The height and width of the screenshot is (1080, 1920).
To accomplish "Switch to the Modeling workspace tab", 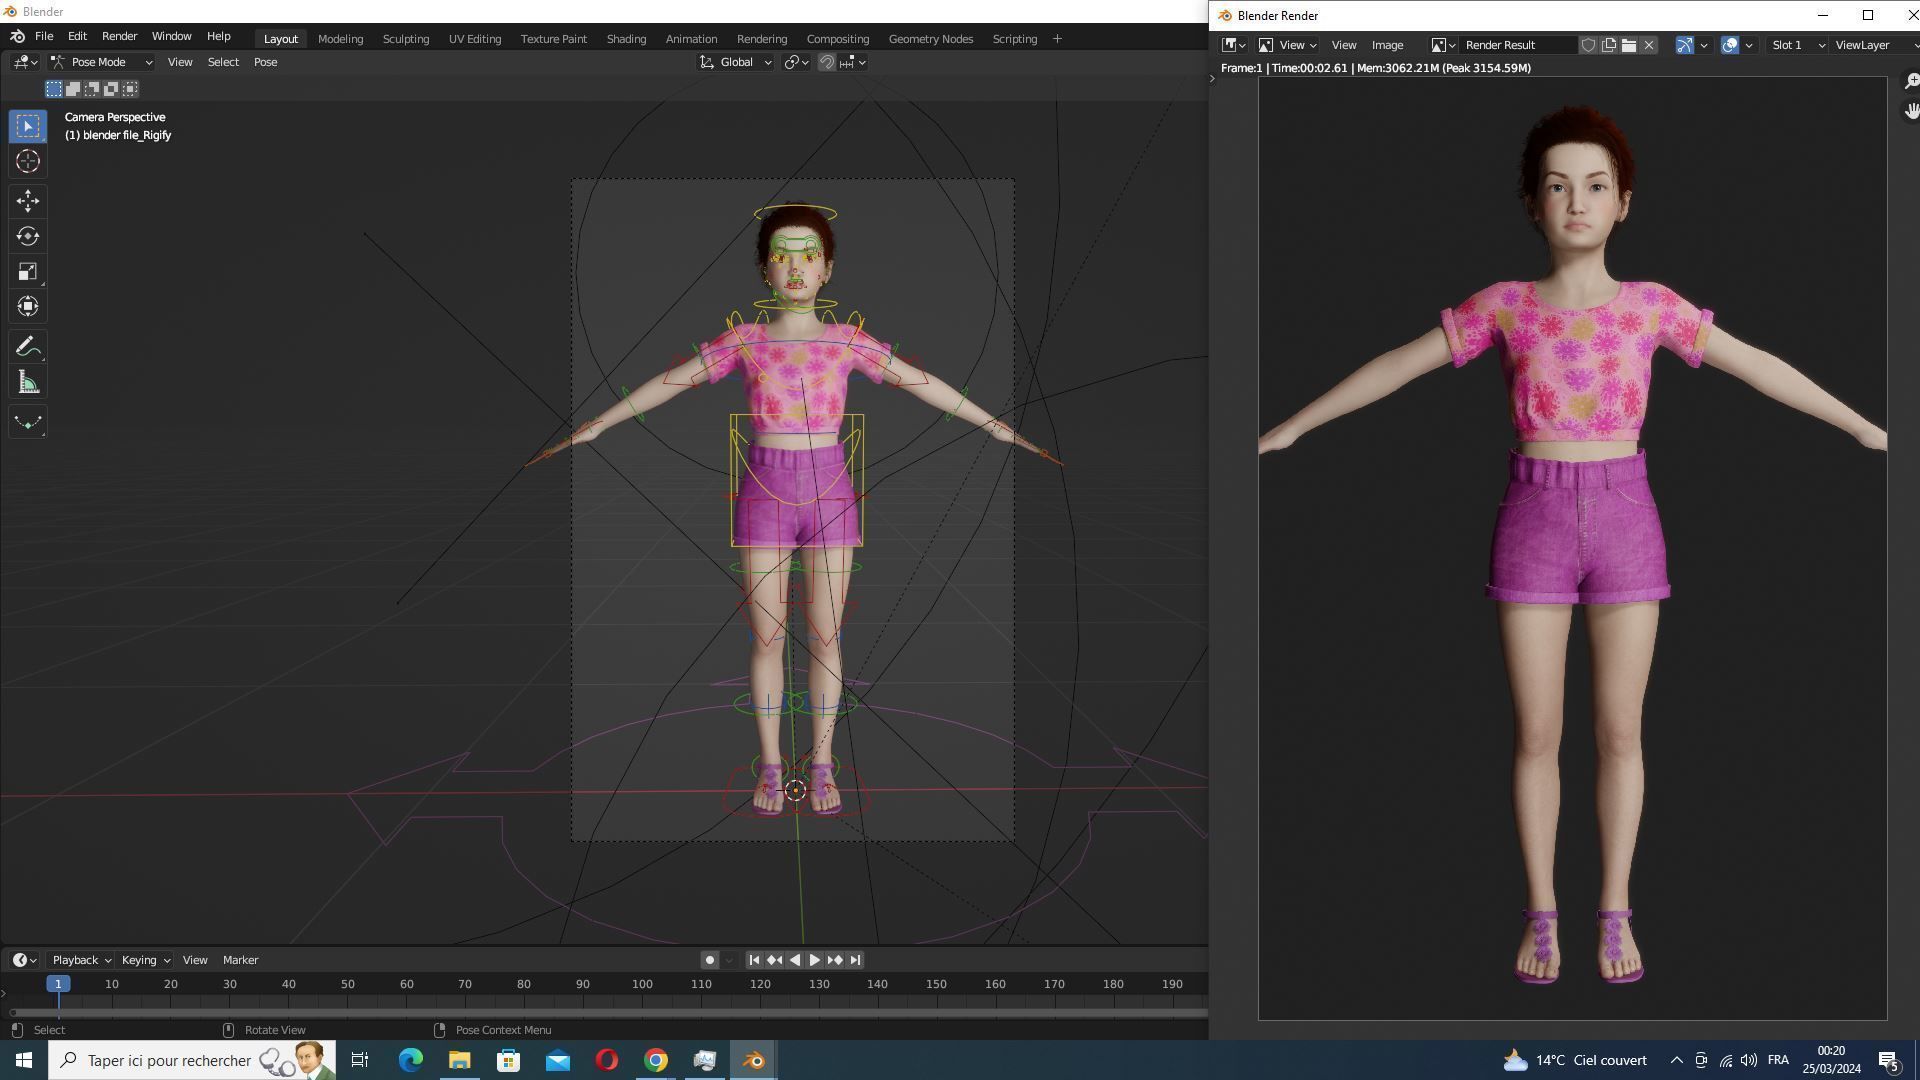I will [x=340, y=39].
